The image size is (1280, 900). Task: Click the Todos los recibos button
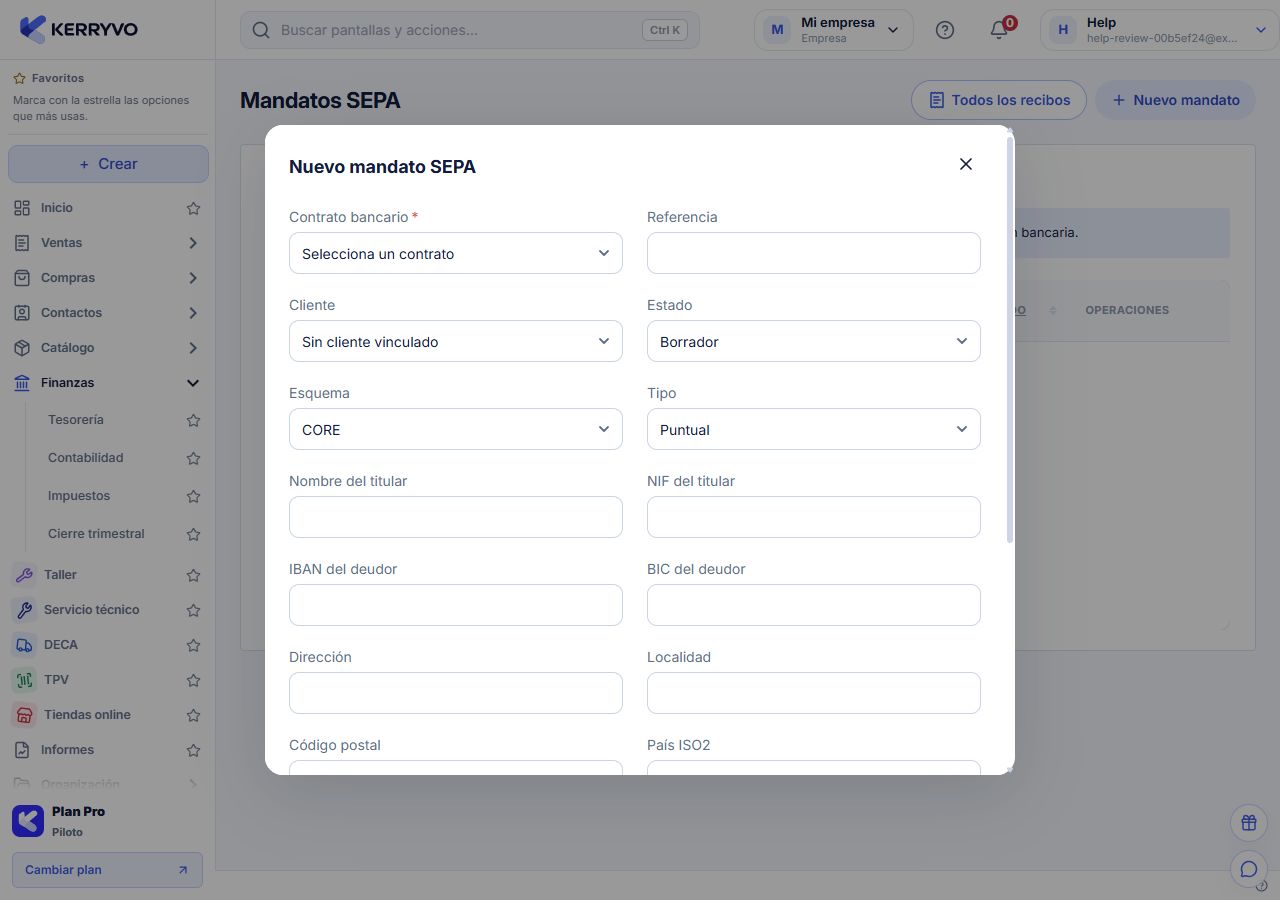tap(999, 100)
